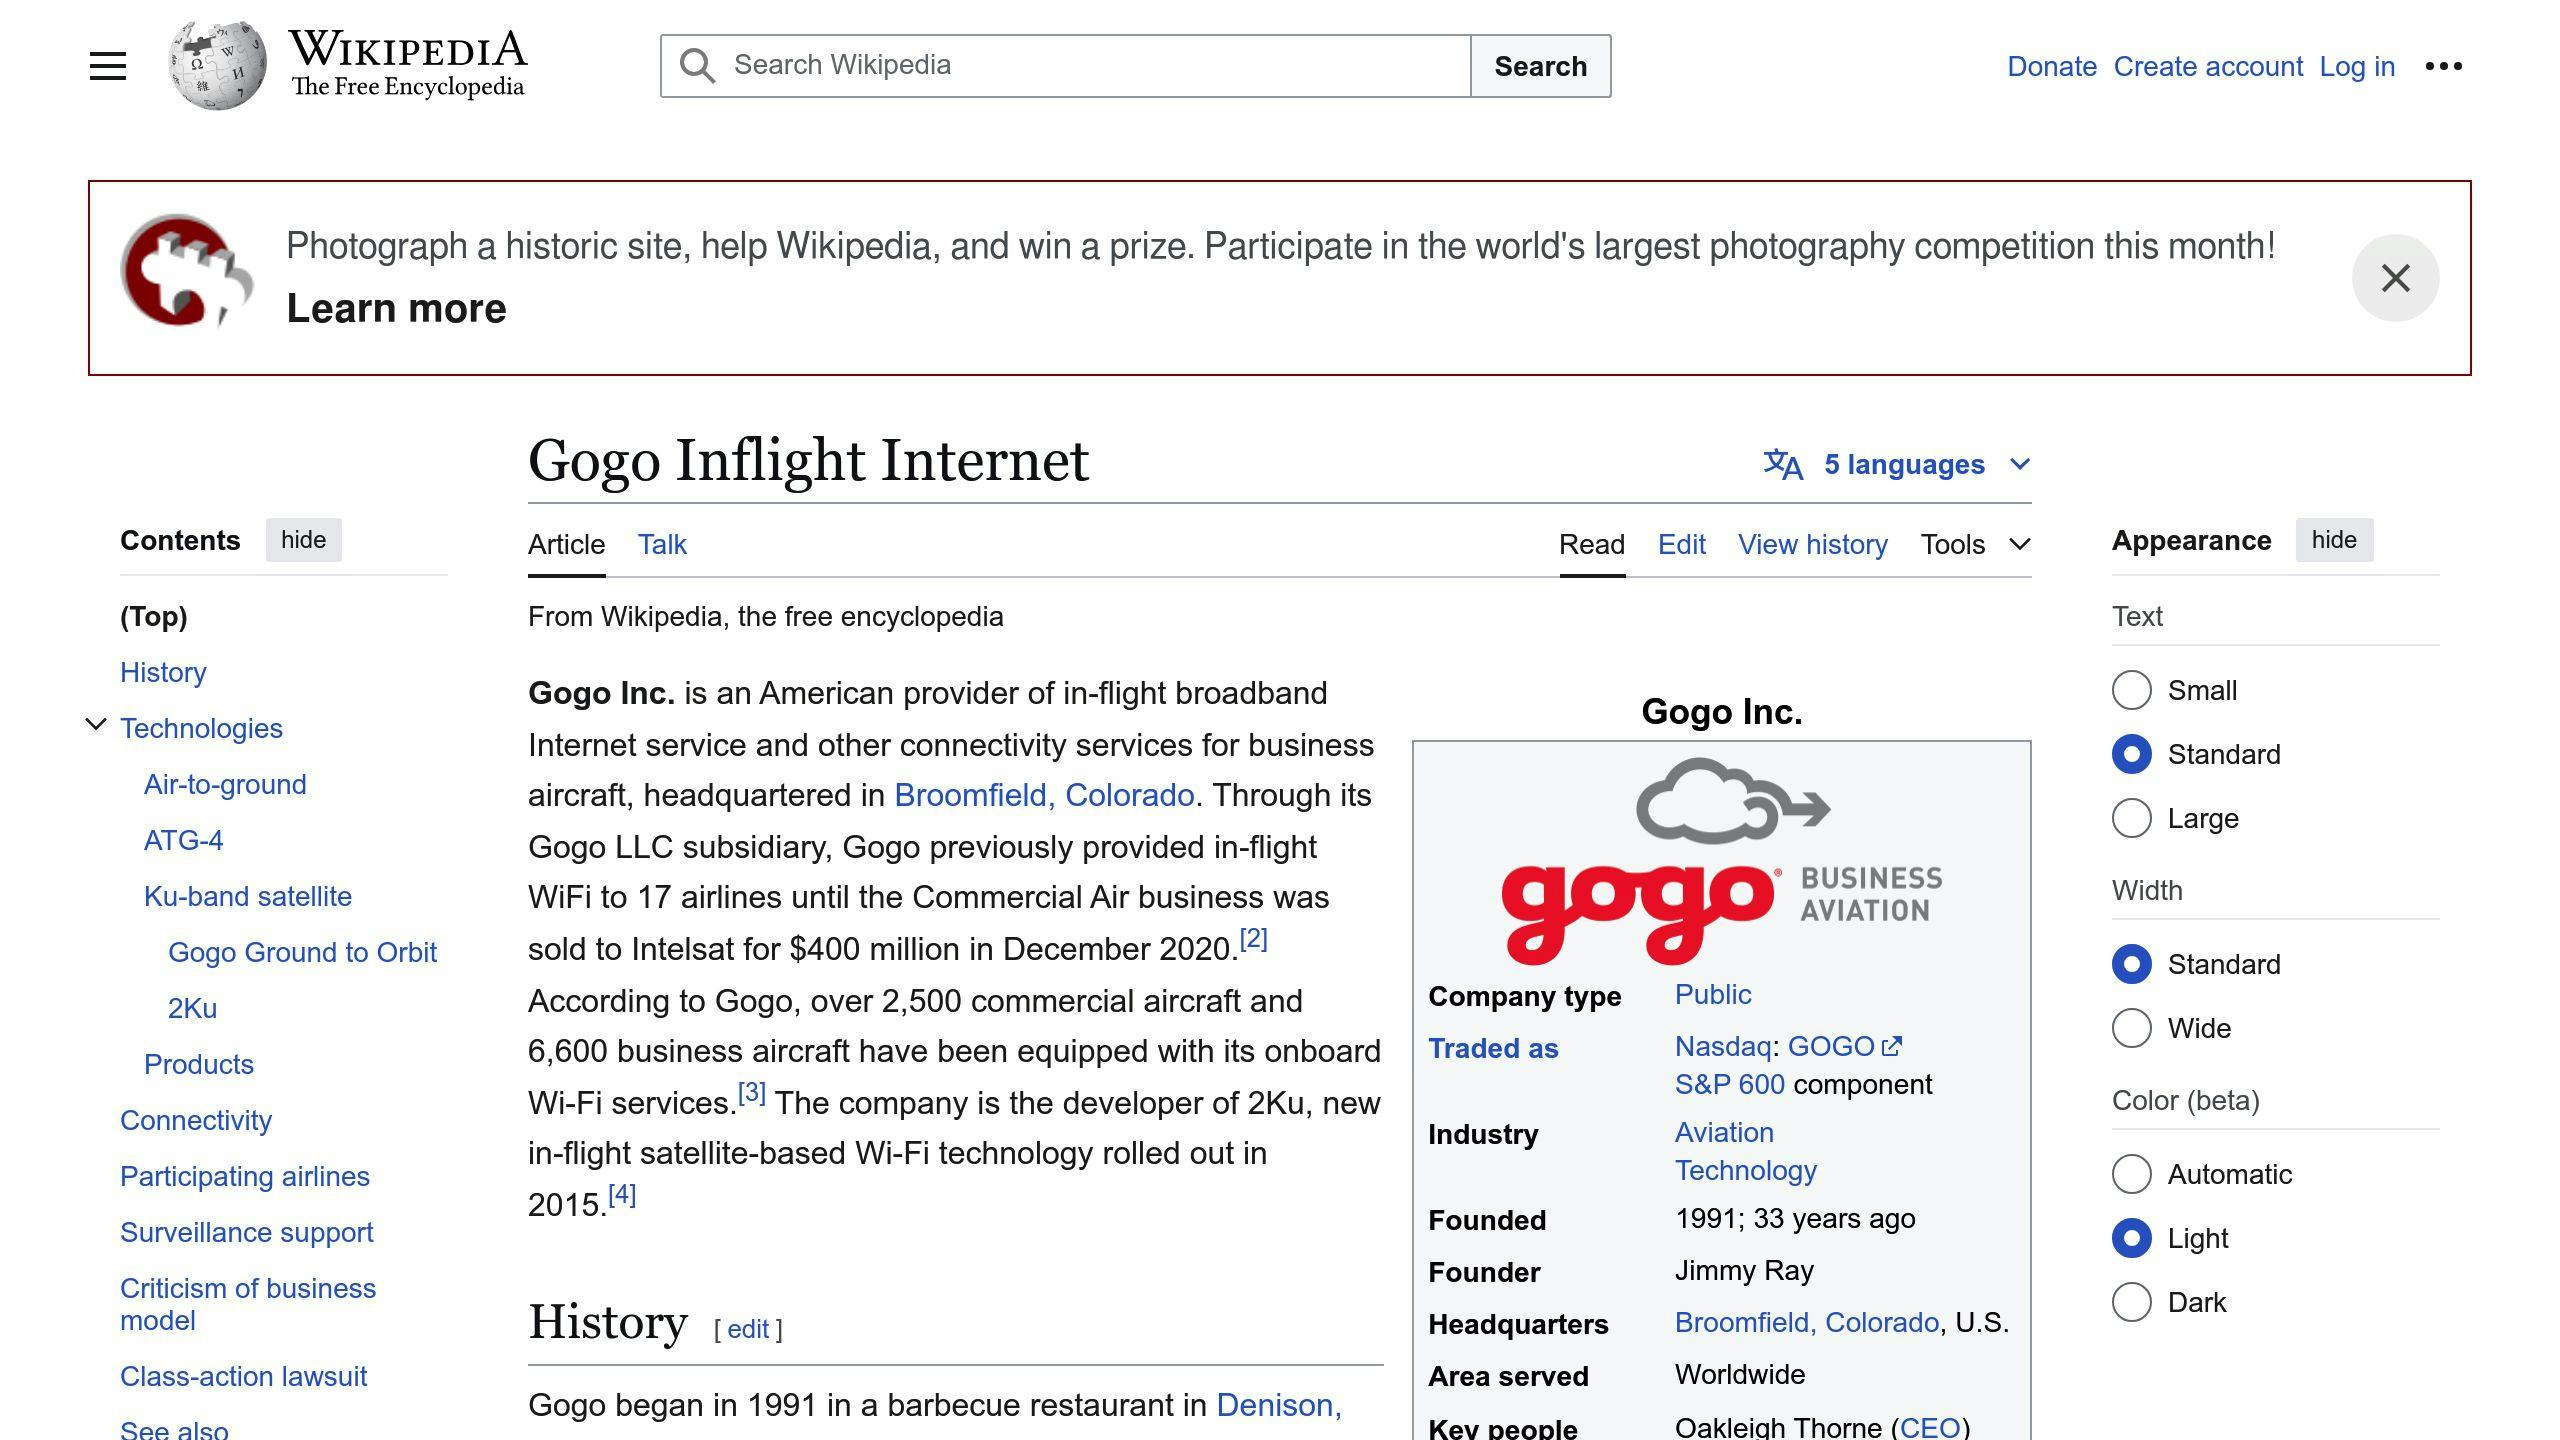
Task: Click the Search button
Action: 1540,66
